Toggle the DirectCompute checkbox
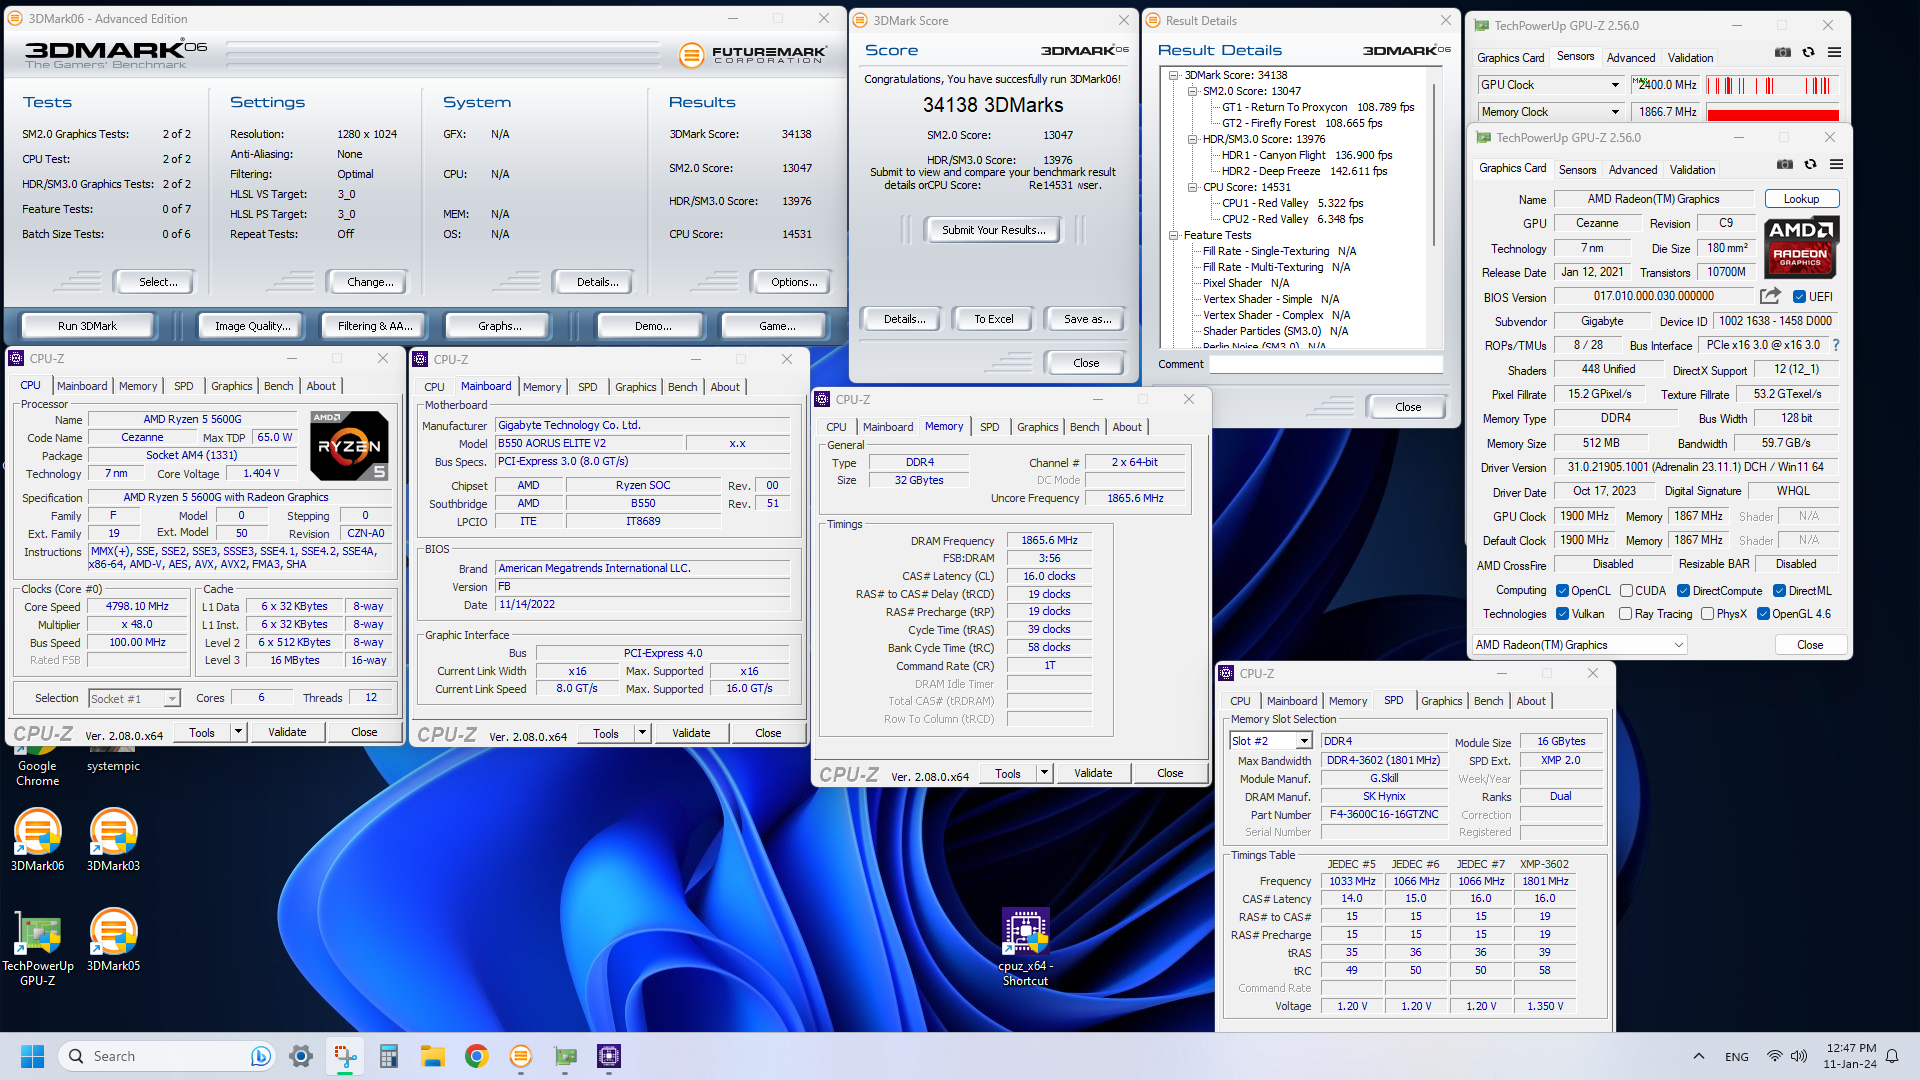The image size is (1920, 1080). pos(1683,591)
